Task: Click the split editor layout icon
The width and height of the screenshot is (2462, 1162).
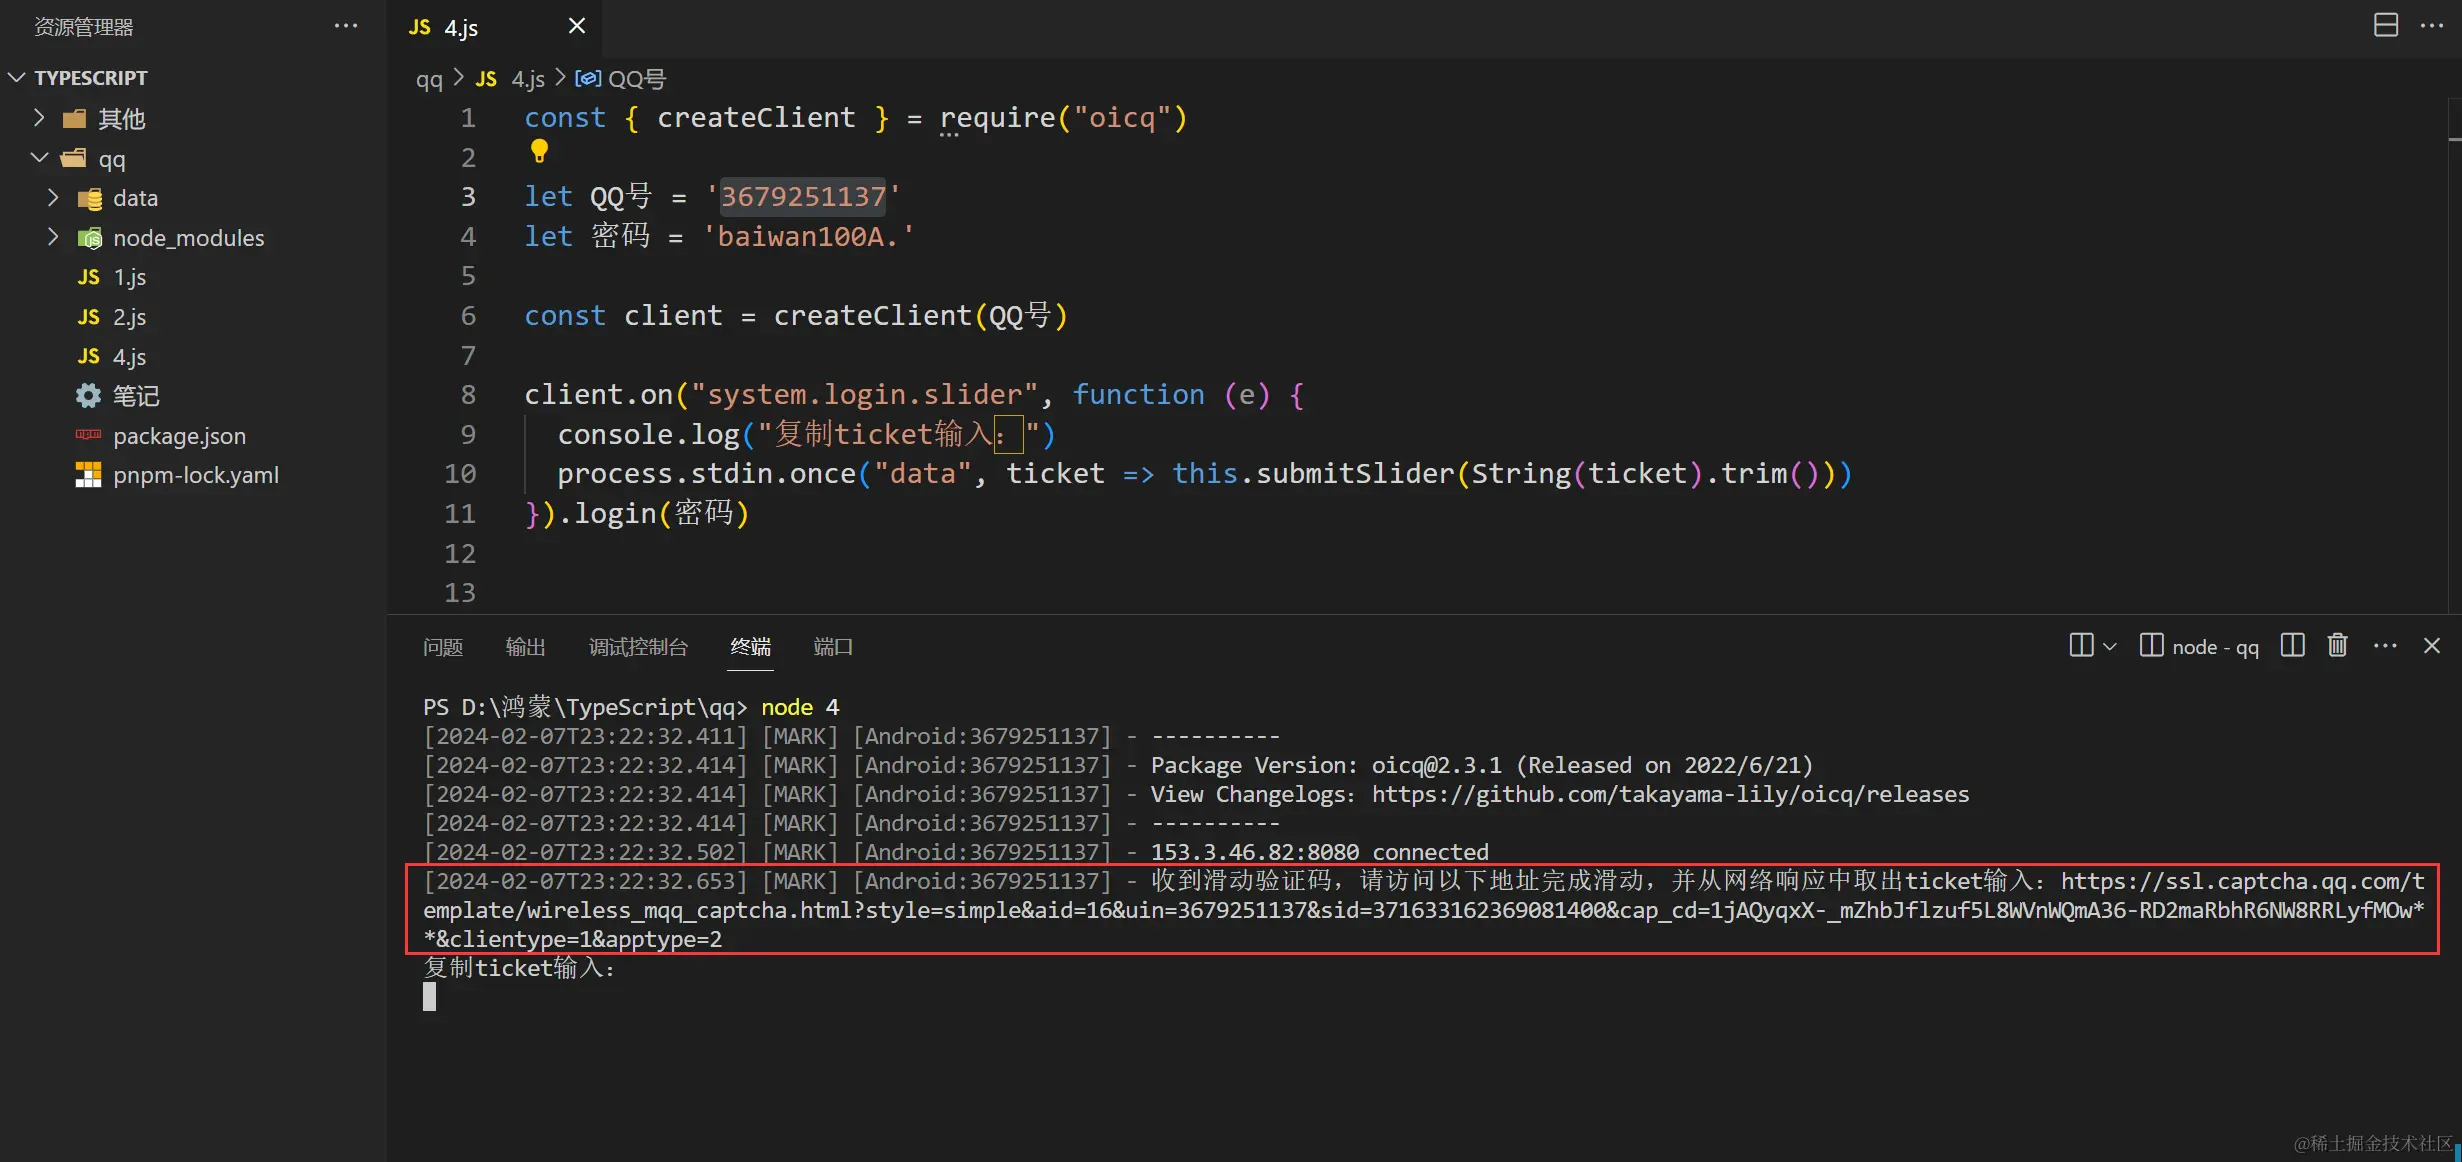Action: pos(2385,25)
